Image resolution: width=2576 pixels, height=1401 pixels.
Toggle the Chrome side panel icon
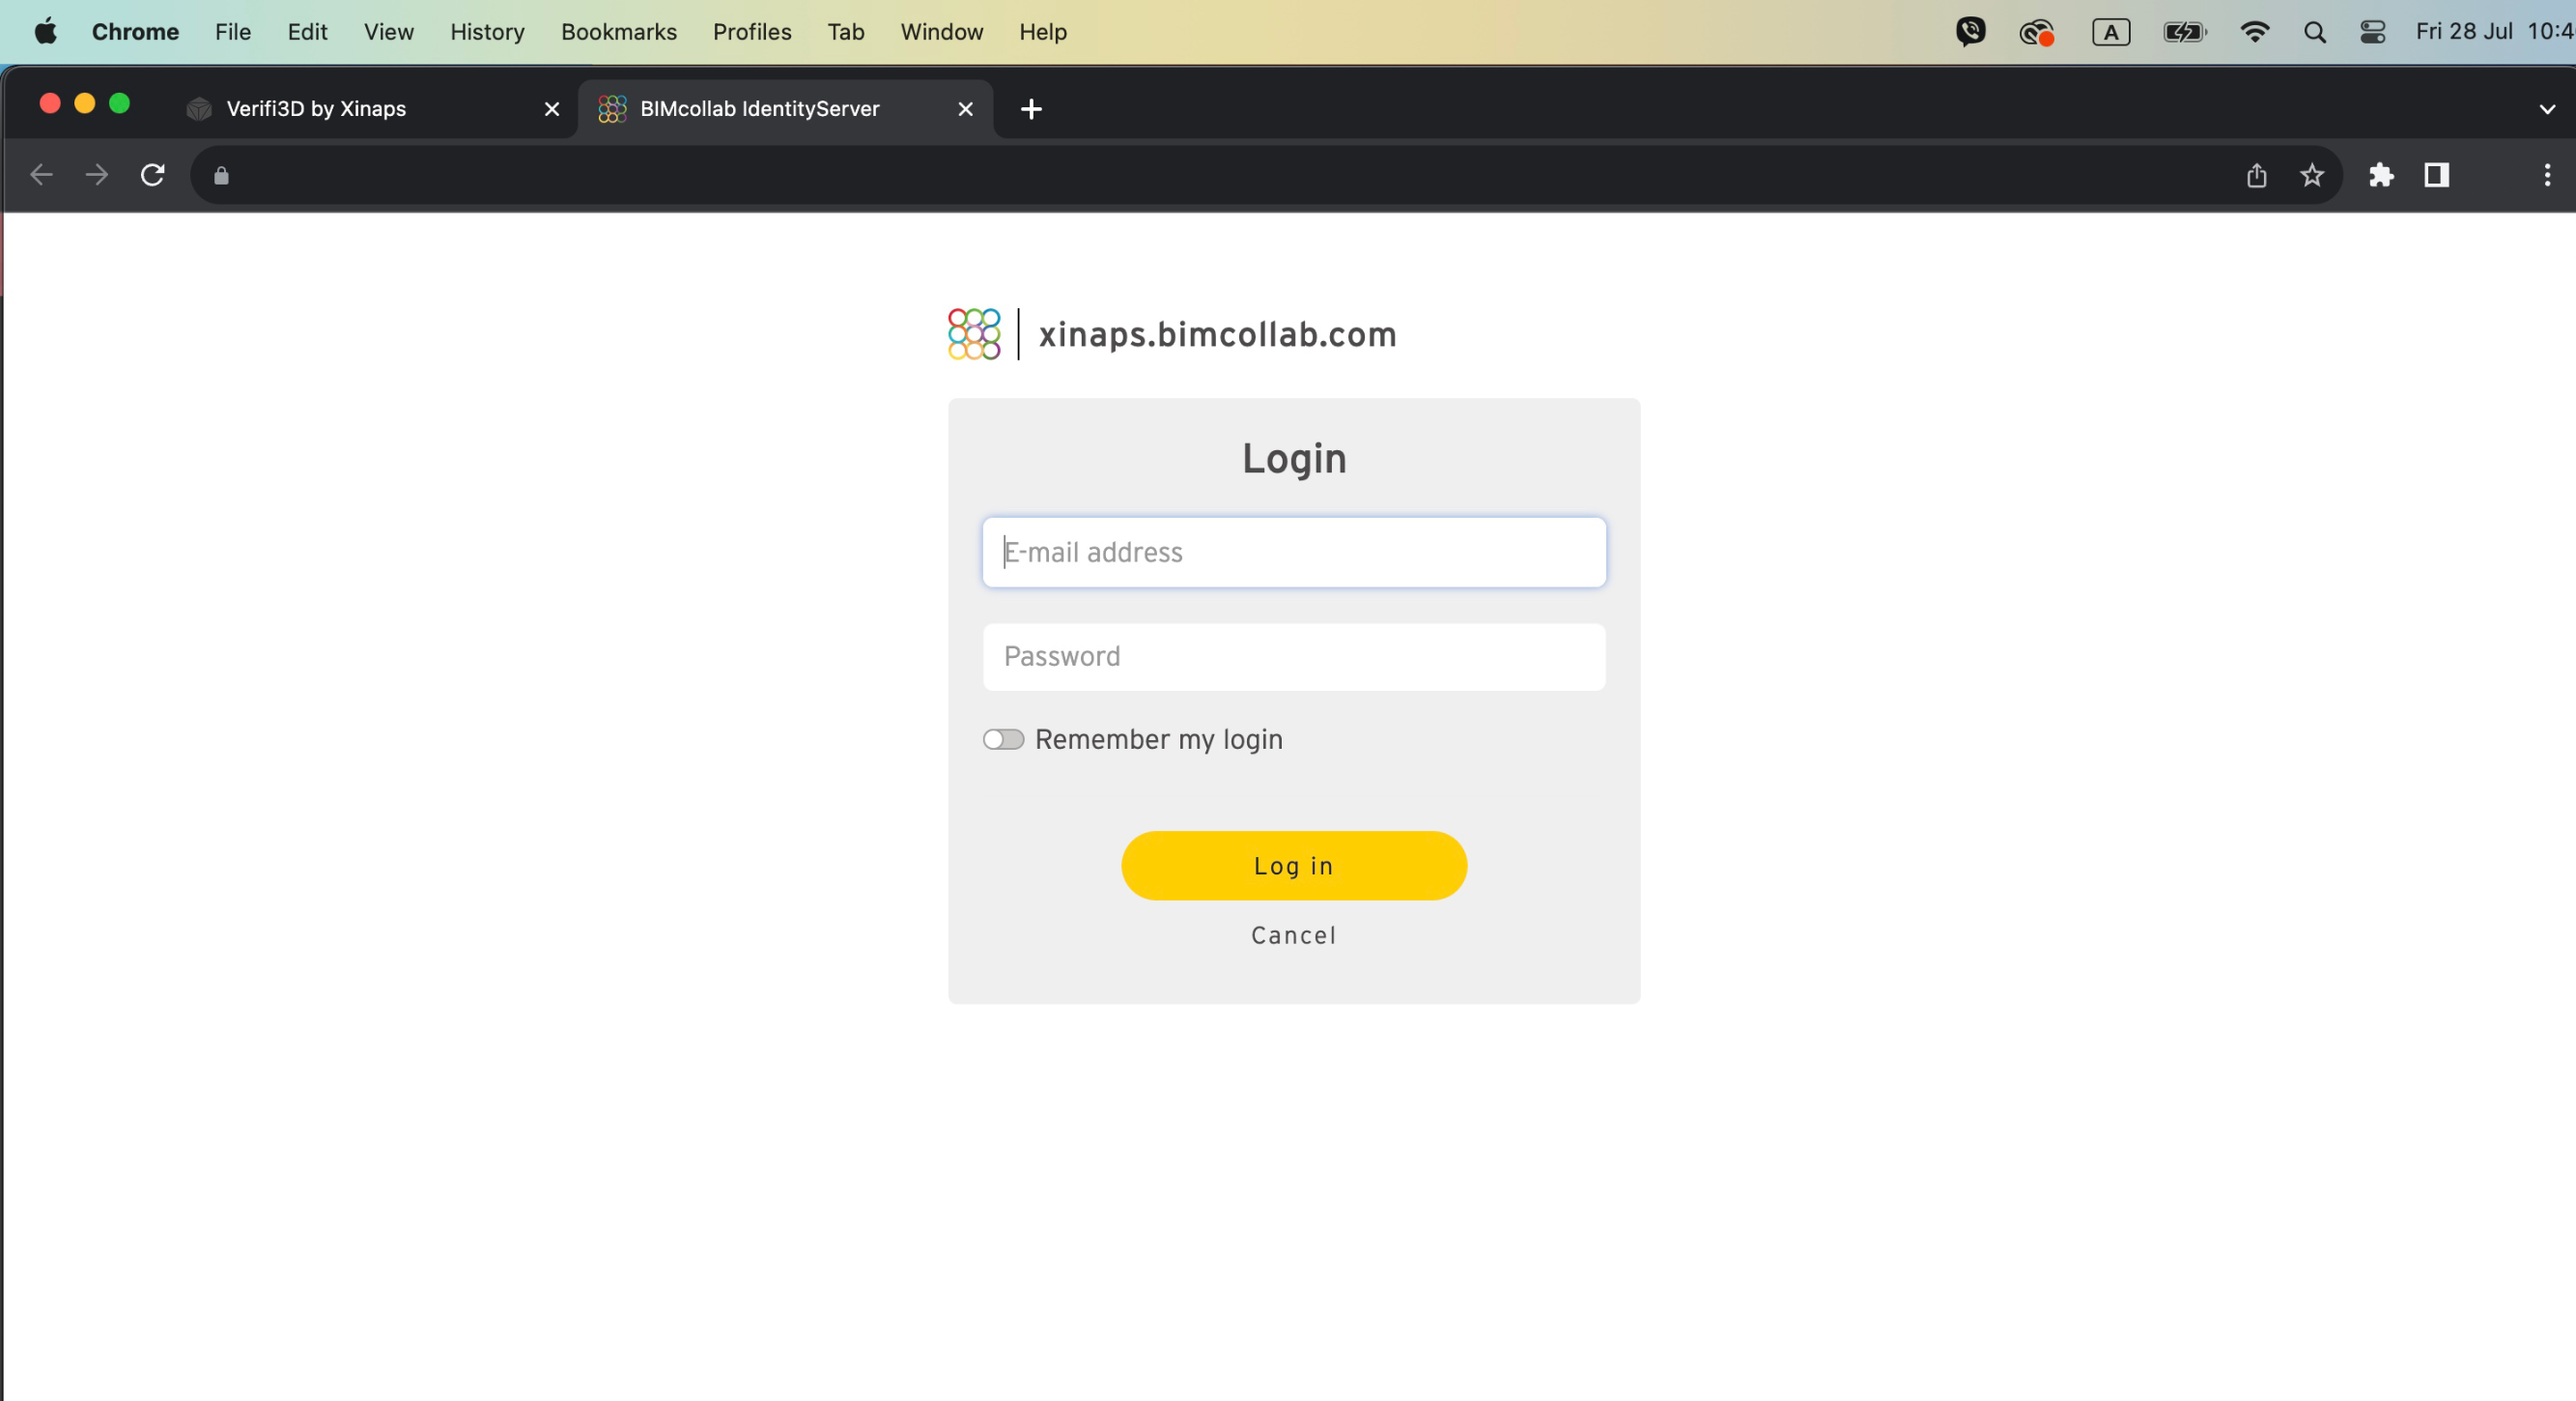click(2437, 175)
